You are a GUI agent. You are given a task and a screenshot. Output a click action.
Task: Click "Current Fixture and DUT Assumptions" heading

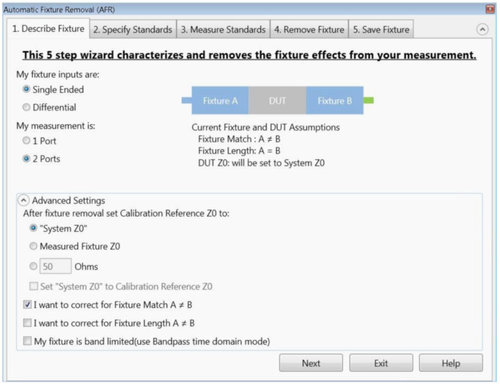coord(266,127)
